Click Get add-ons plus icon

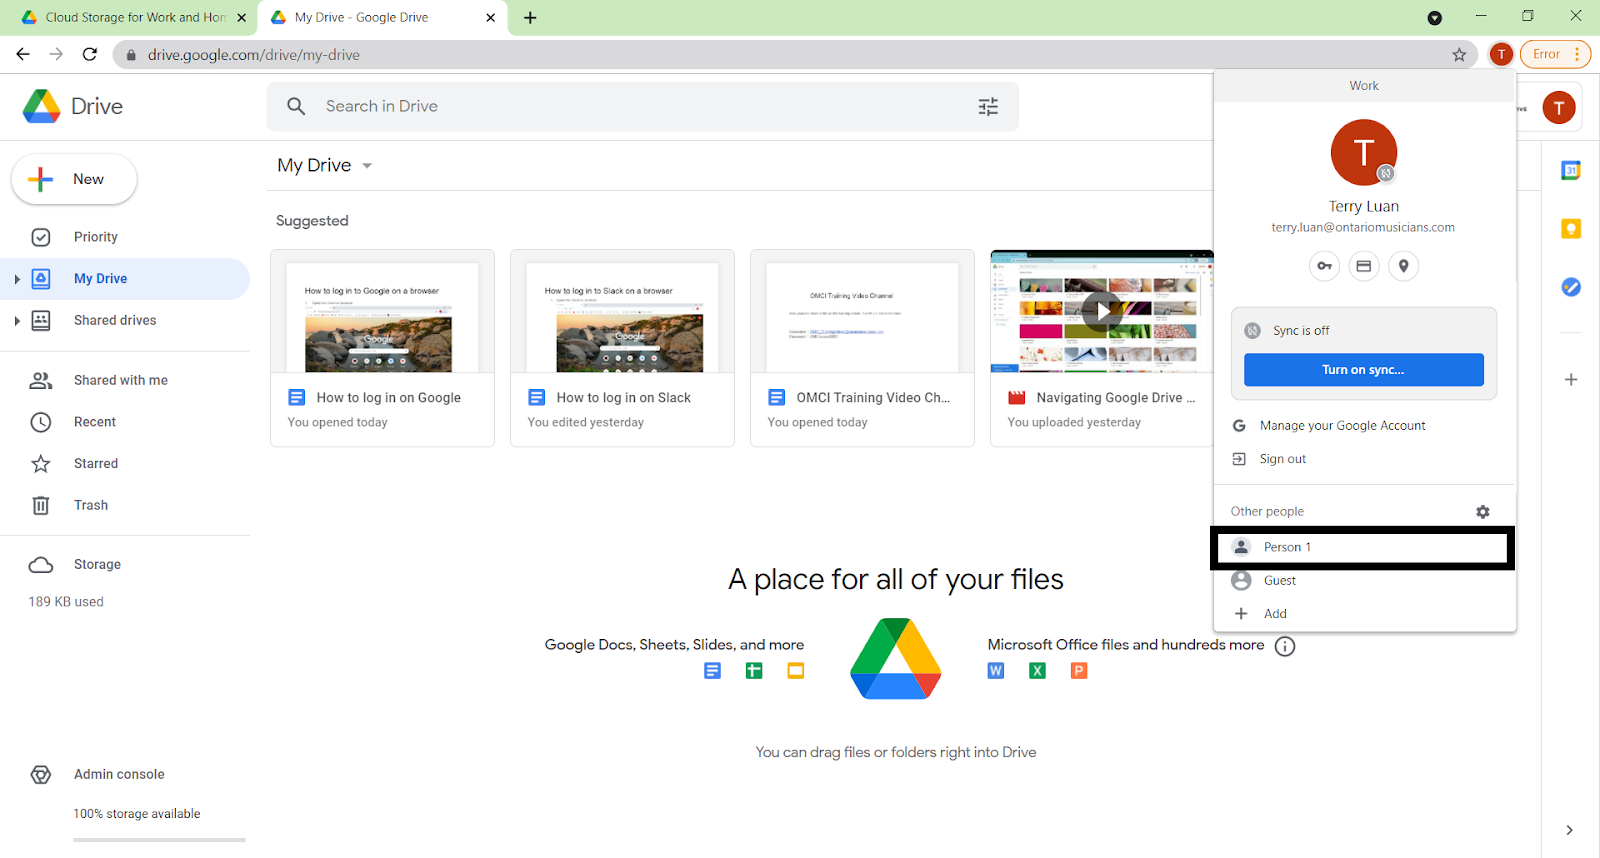(x=1571, y=380)
